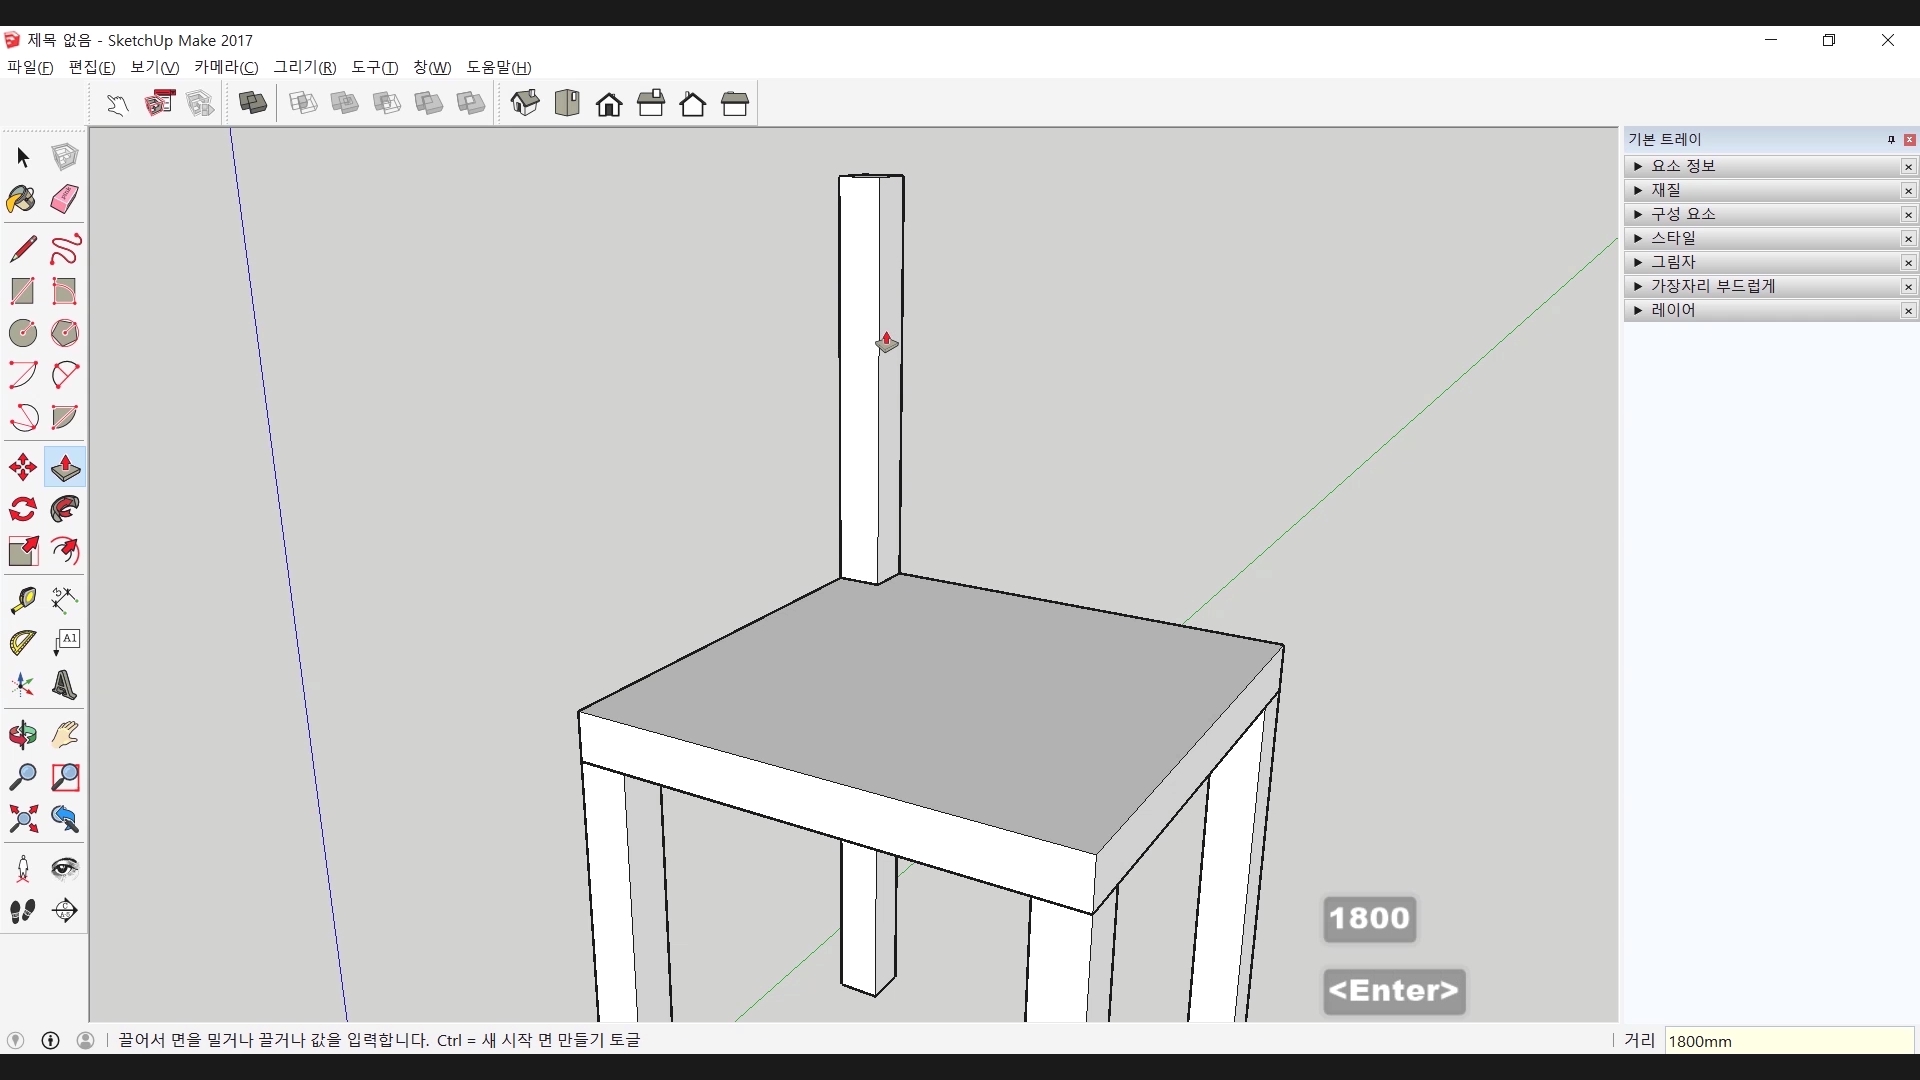This screenshot has width=1920, height=1080.
Task: Choose the Tape Measure tool
Action: (22, 599)
